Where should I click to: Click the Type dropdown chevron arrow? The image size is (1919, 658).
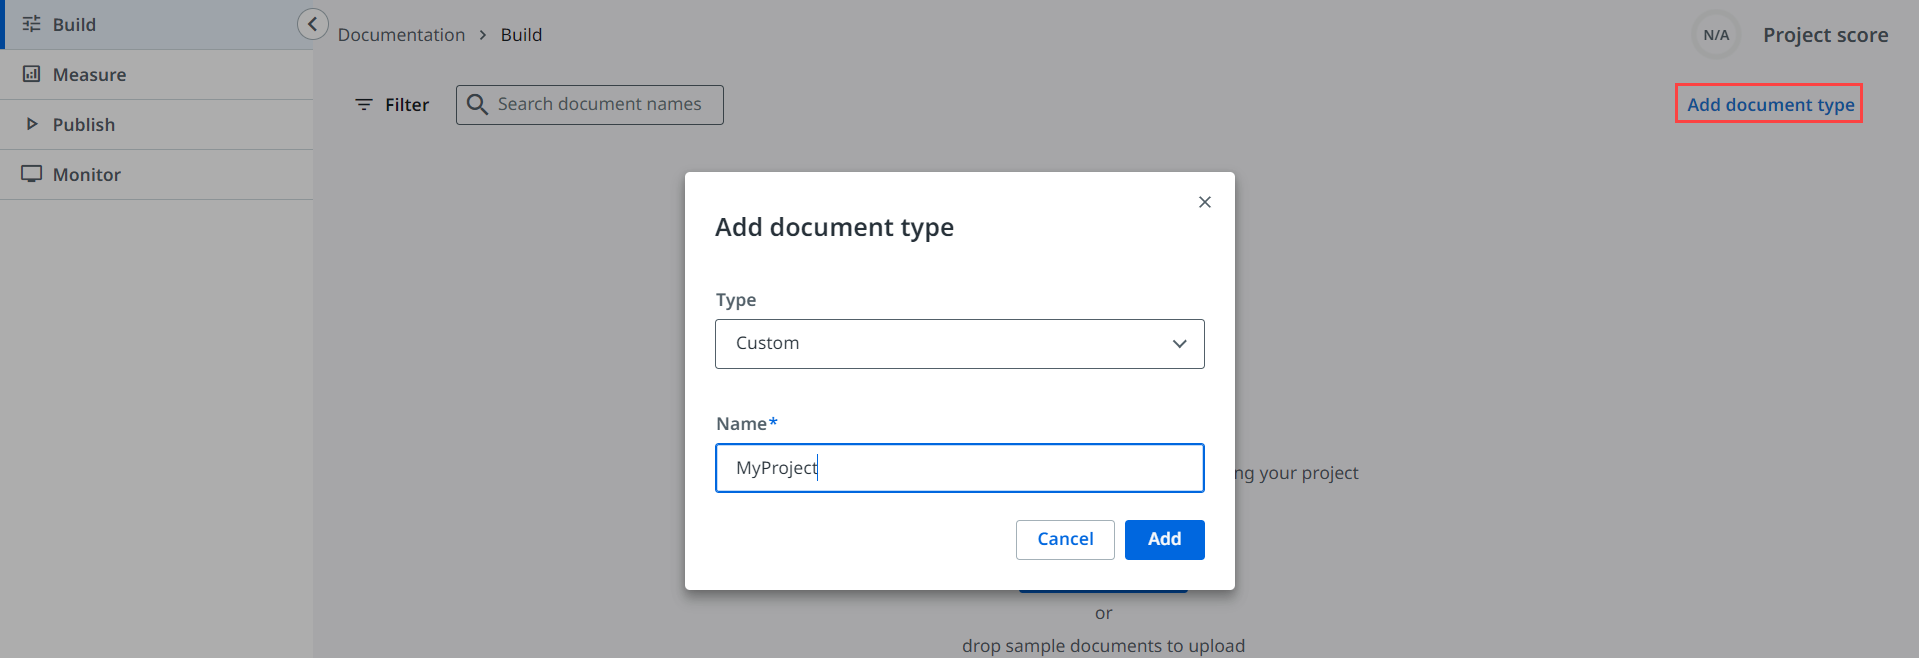point(1179,344)
